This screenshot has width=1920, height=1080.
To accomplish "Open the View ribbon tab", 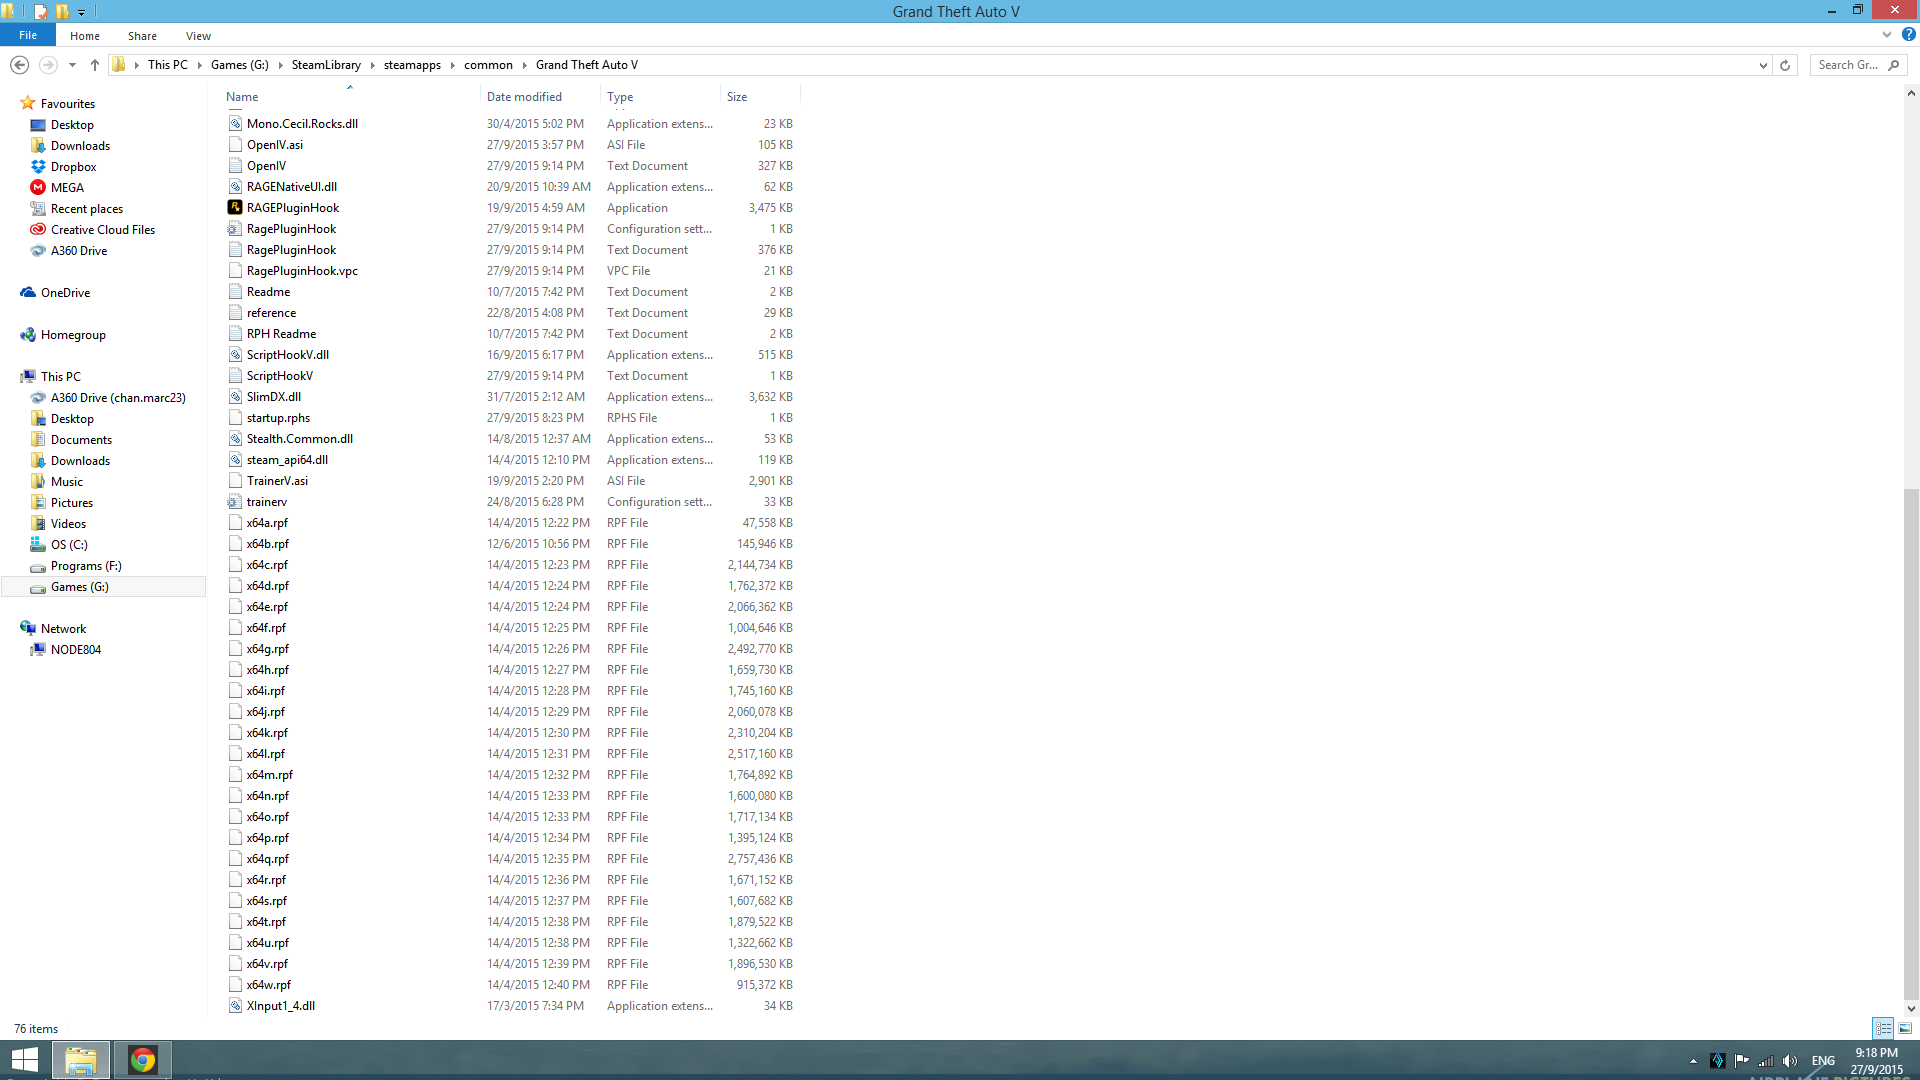I will point(198,36).
